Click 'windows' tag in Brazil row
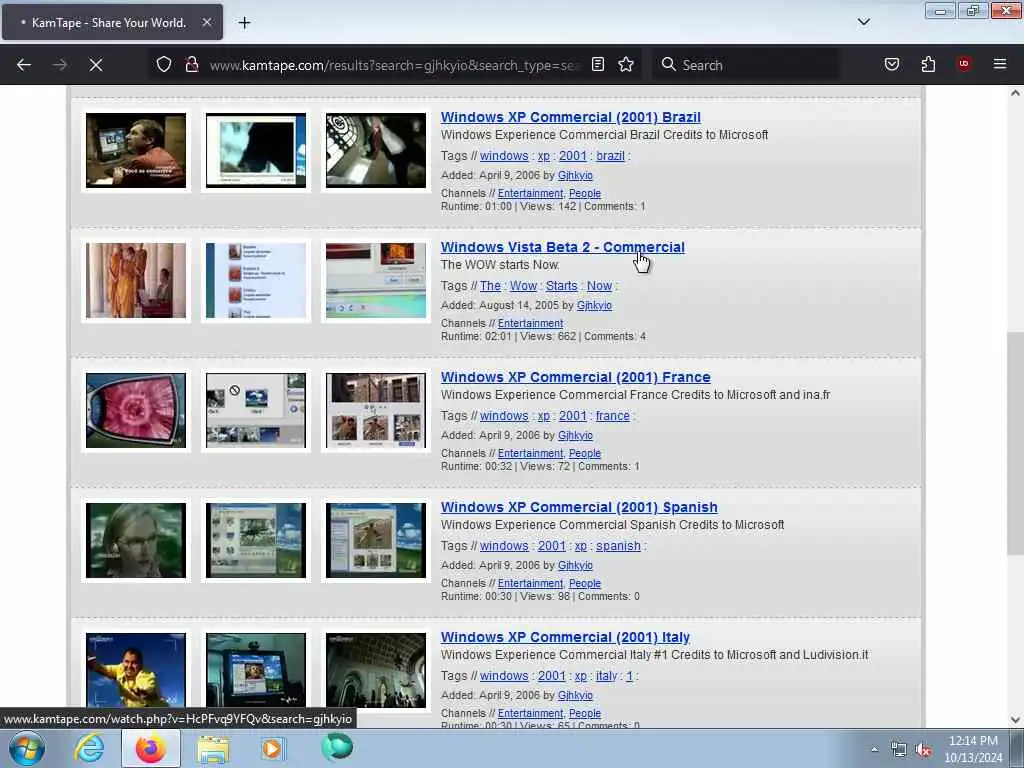This screenshot has width=1024, height=768. (504, 156)
